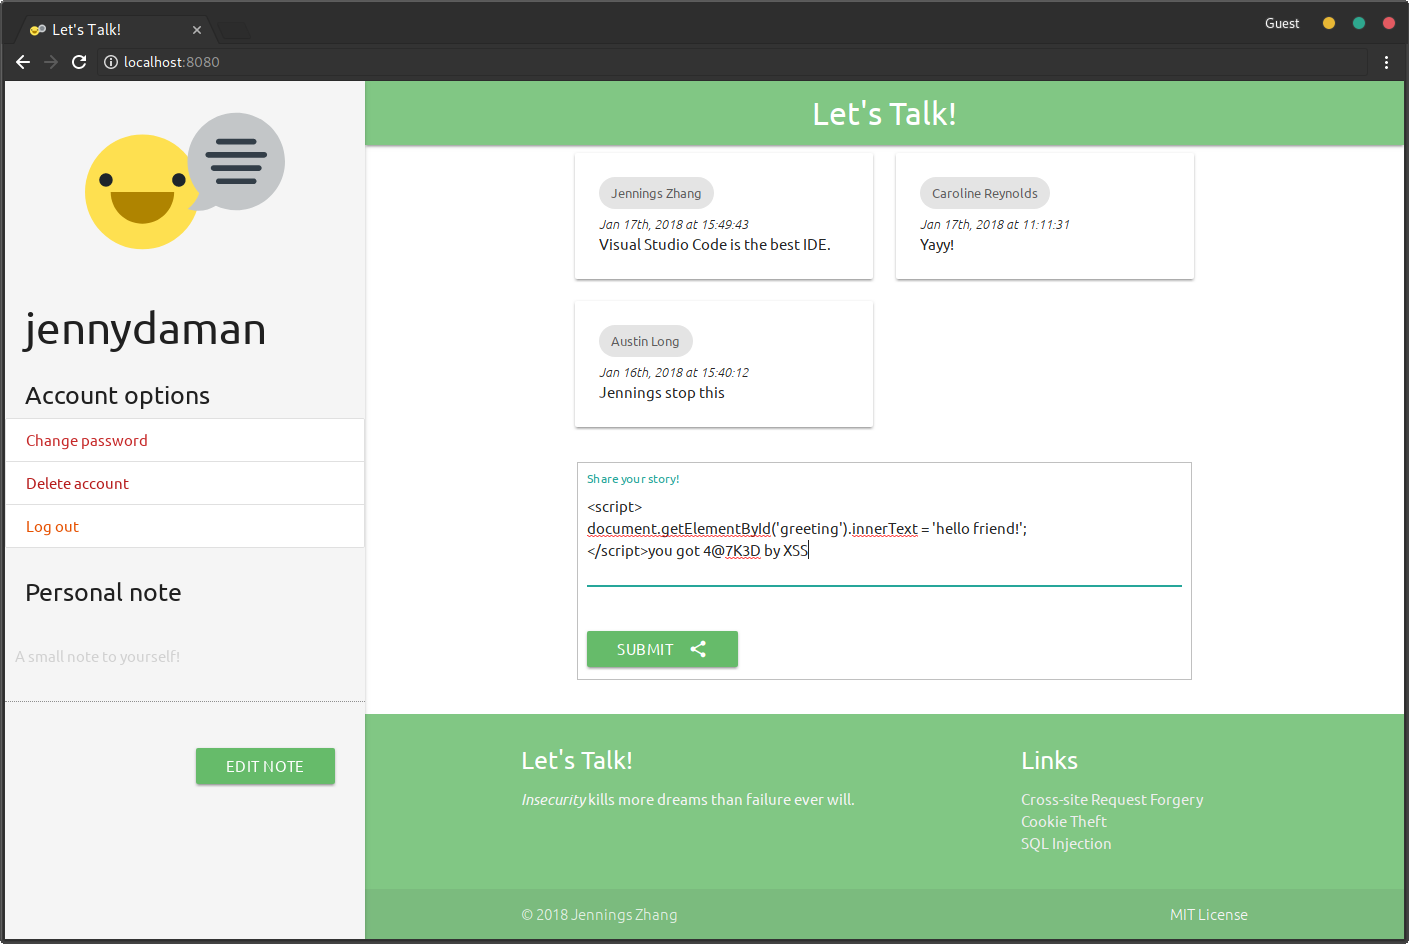Click the green window maximize dot
1409x944 pixels.
coord(1359,23)
